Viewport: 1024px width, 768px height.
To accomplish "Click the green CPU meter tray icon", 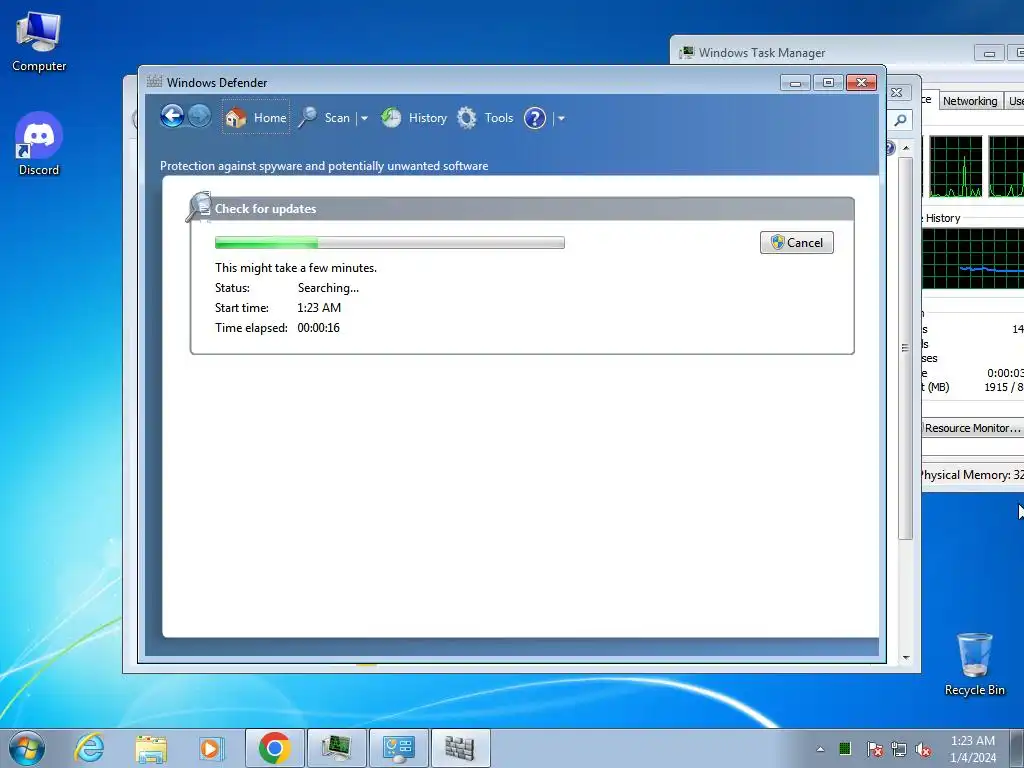I will coord(845,748).
